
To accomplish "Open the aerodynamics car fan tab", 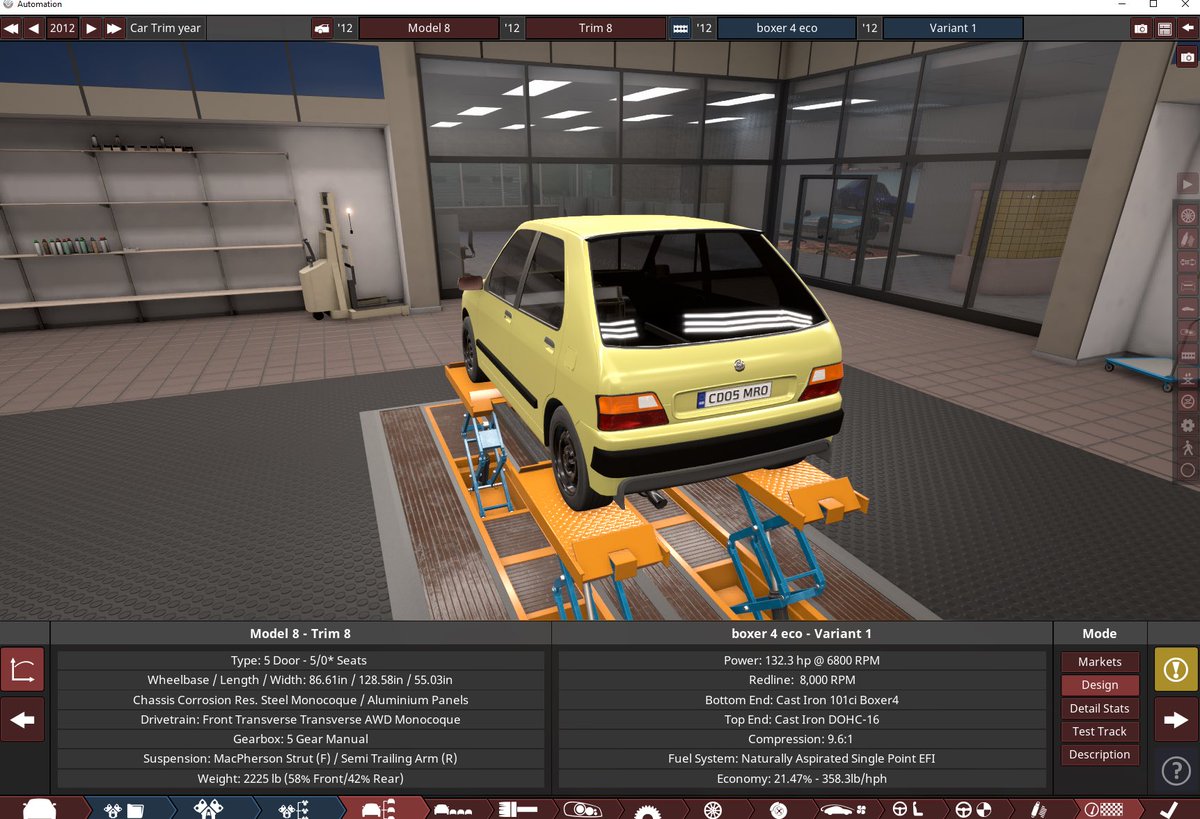I will coord(843,808).
